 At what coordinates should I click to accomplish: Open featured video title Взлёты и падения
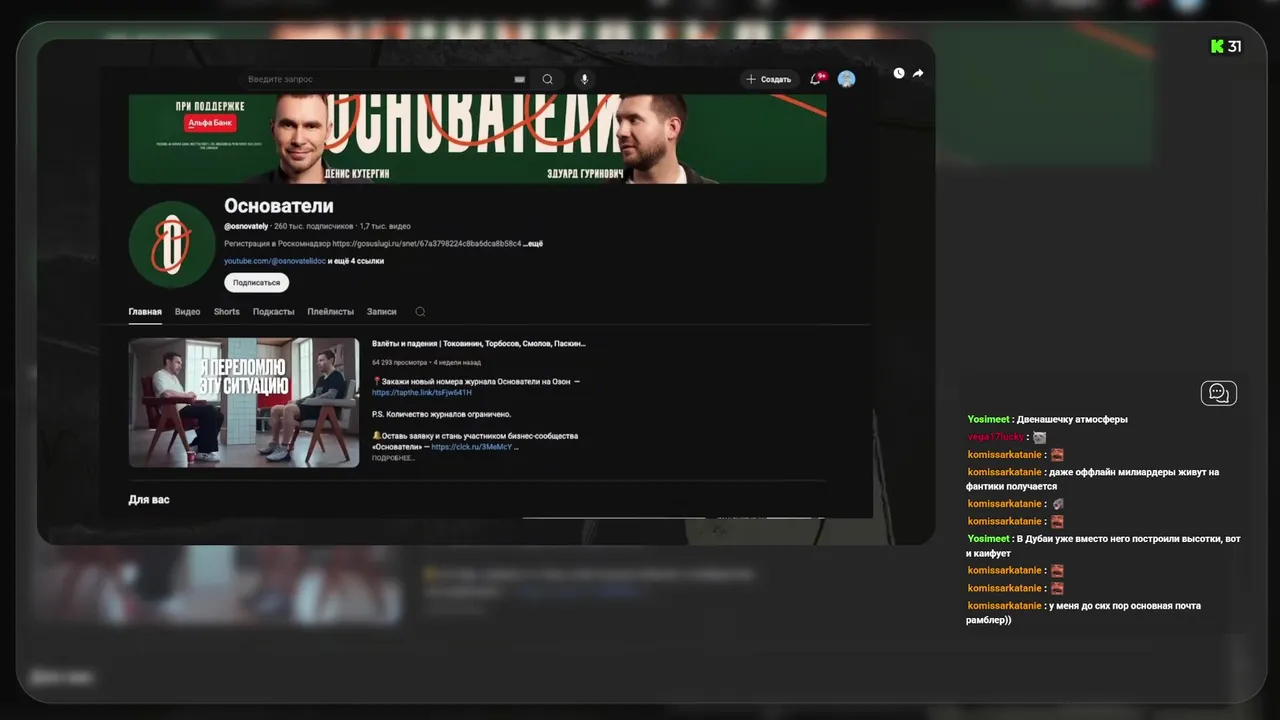pyautogui.click(x=479, y=343)
